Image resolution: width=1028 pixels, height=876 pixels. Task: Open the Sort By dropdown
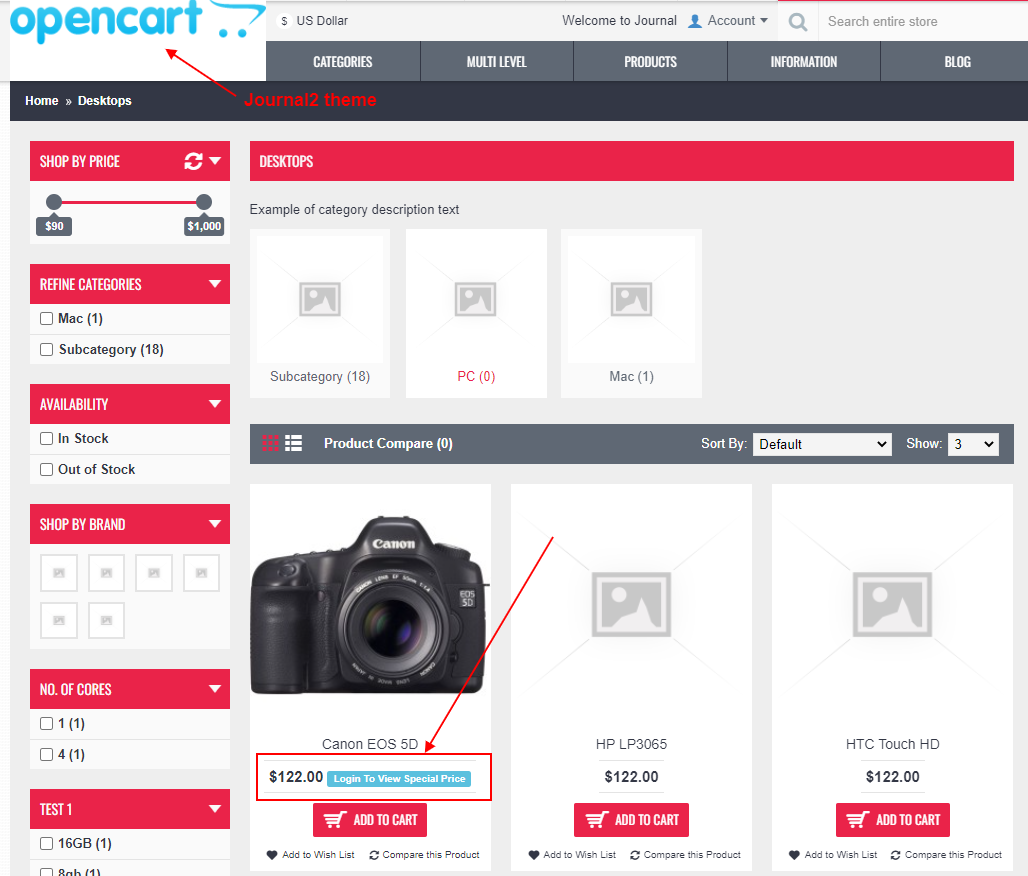pos(822,443)
